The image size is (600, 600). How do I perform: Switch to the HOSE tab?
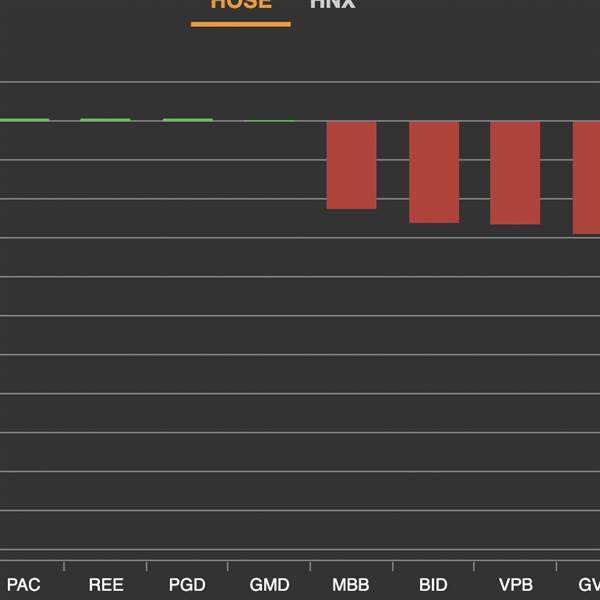click(x=241, y=4)
